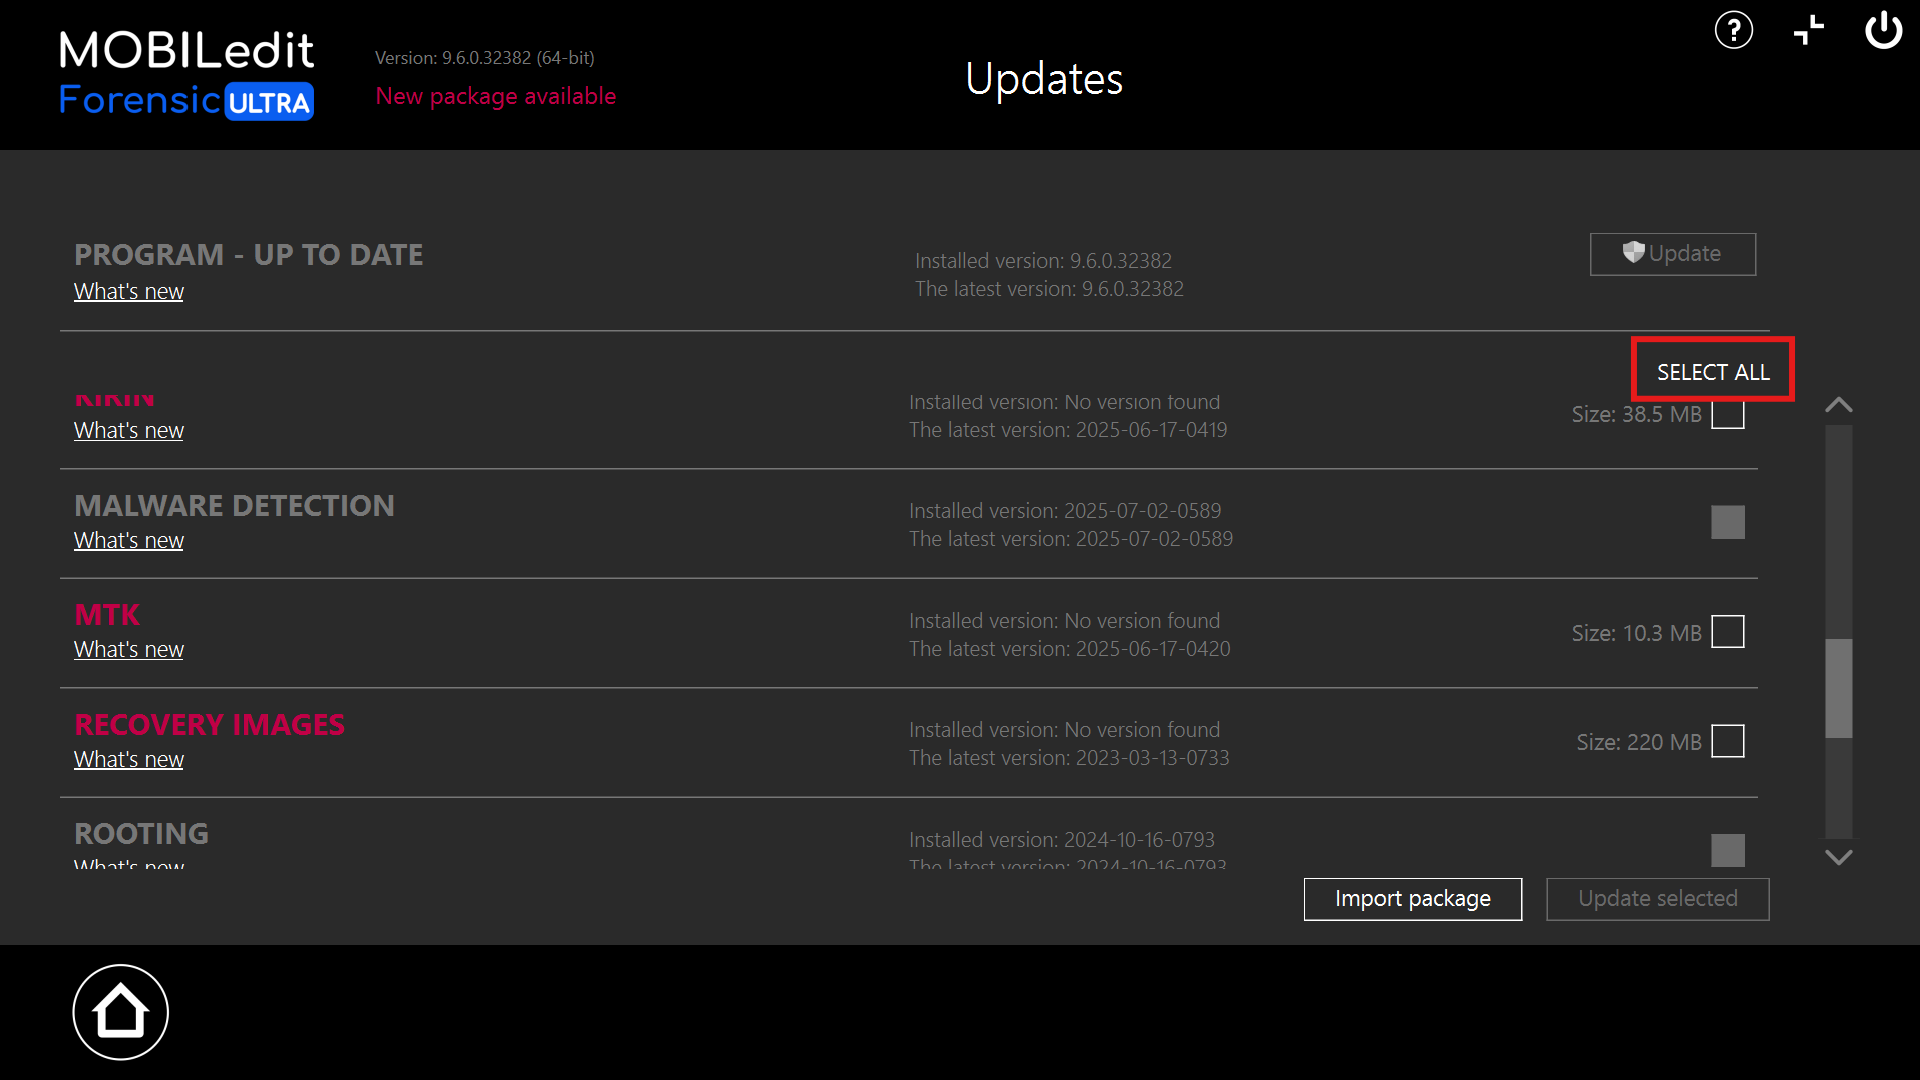Select the MTK package checkbox
The width and height of the screenshot is (1920, 1080).
1729,631
